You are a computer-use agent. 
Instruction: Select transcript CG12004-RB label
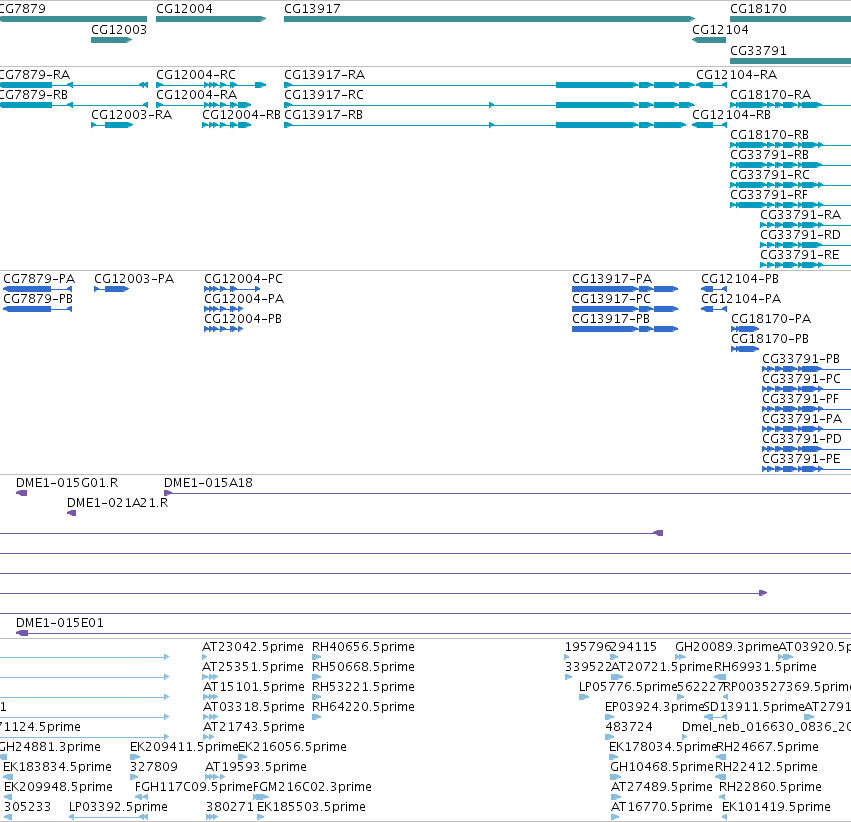pos(242,115)
